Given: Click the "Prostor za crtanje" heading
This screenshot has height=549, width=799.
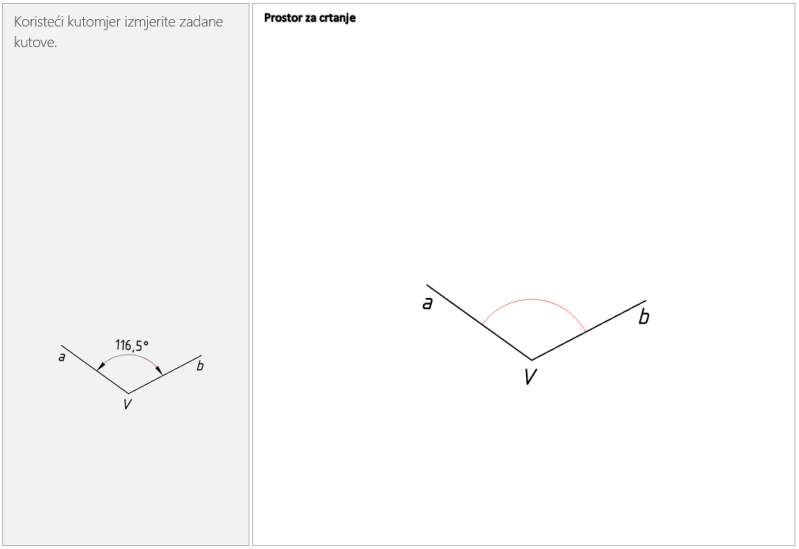Looking at the screenshot, I should pos(310,18).
